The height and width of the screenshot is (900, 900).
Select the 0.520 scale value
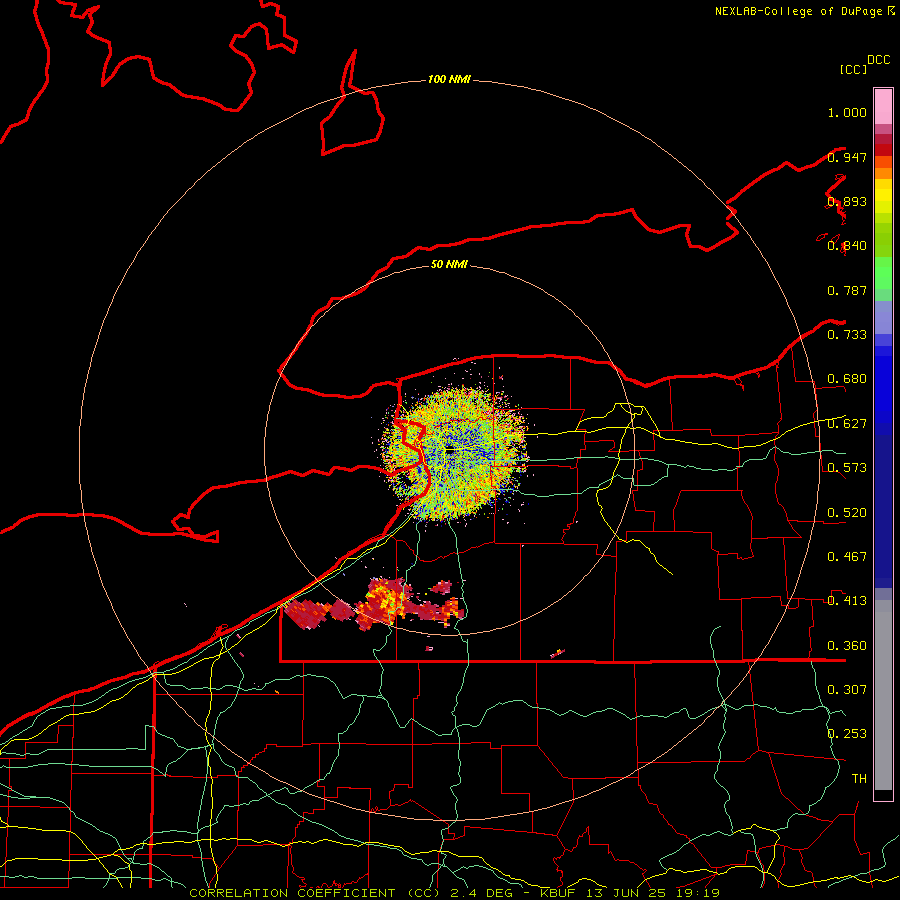tap(847, 512)
